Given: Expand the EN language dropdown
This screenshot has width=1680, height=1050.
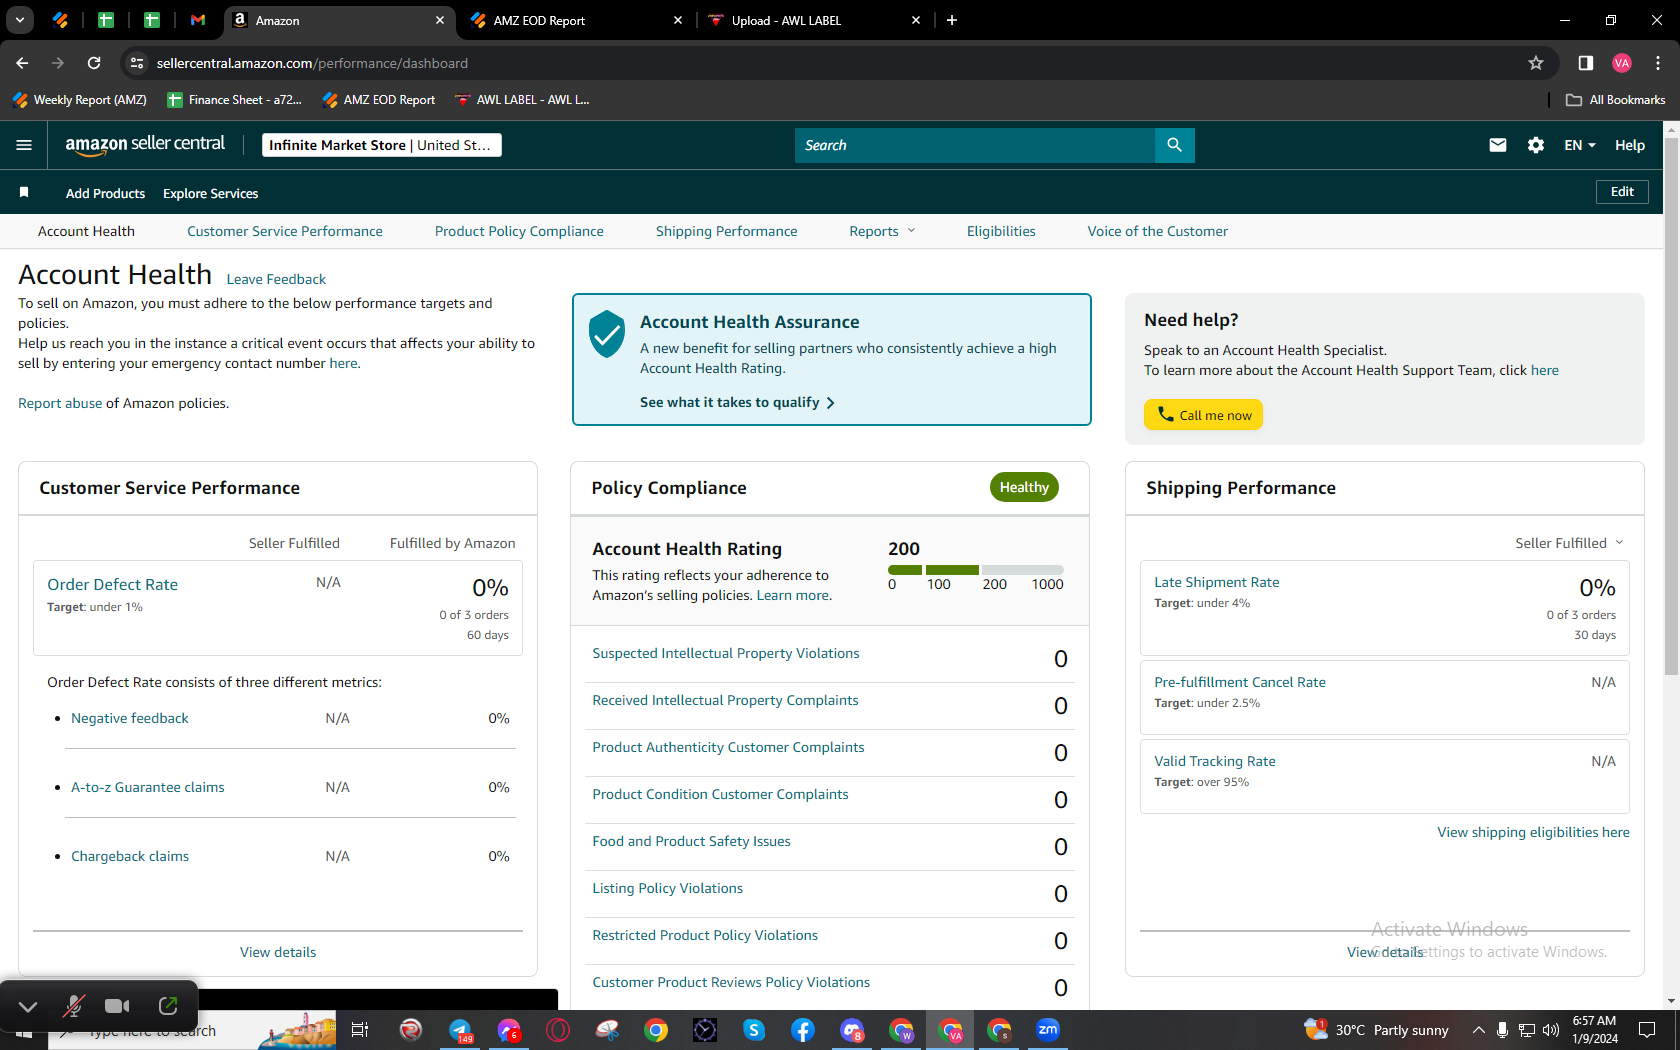Looking at the screenshot, I should click(1580, 145).
